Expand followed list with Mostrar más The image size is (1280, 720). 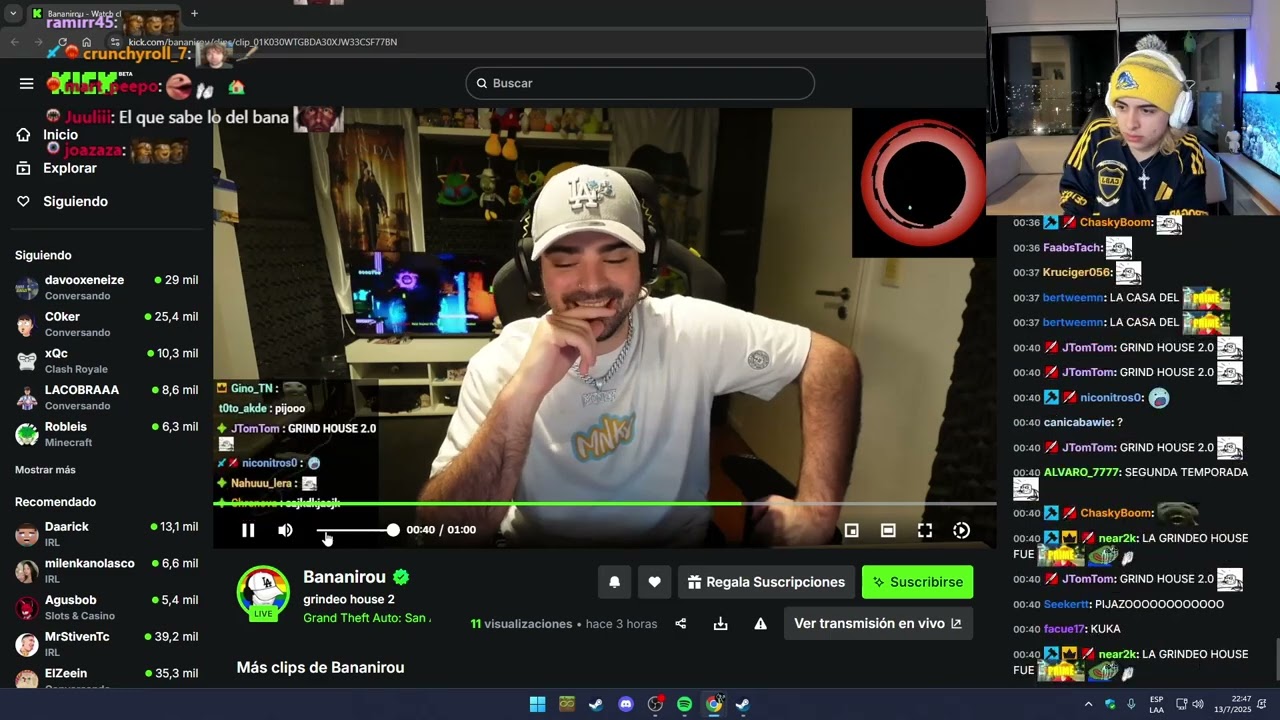tap(45, 470)
